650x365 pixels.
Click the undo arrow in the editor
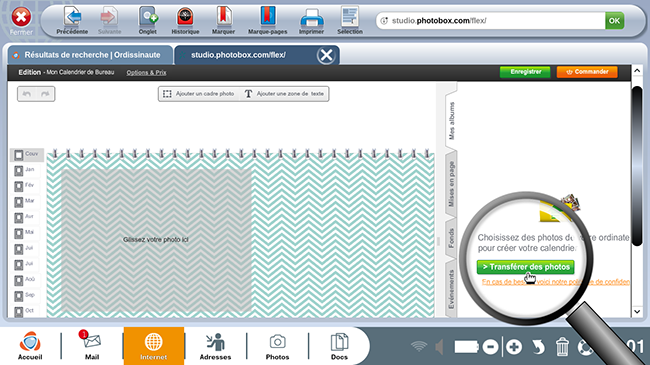[x=27, y=94]
